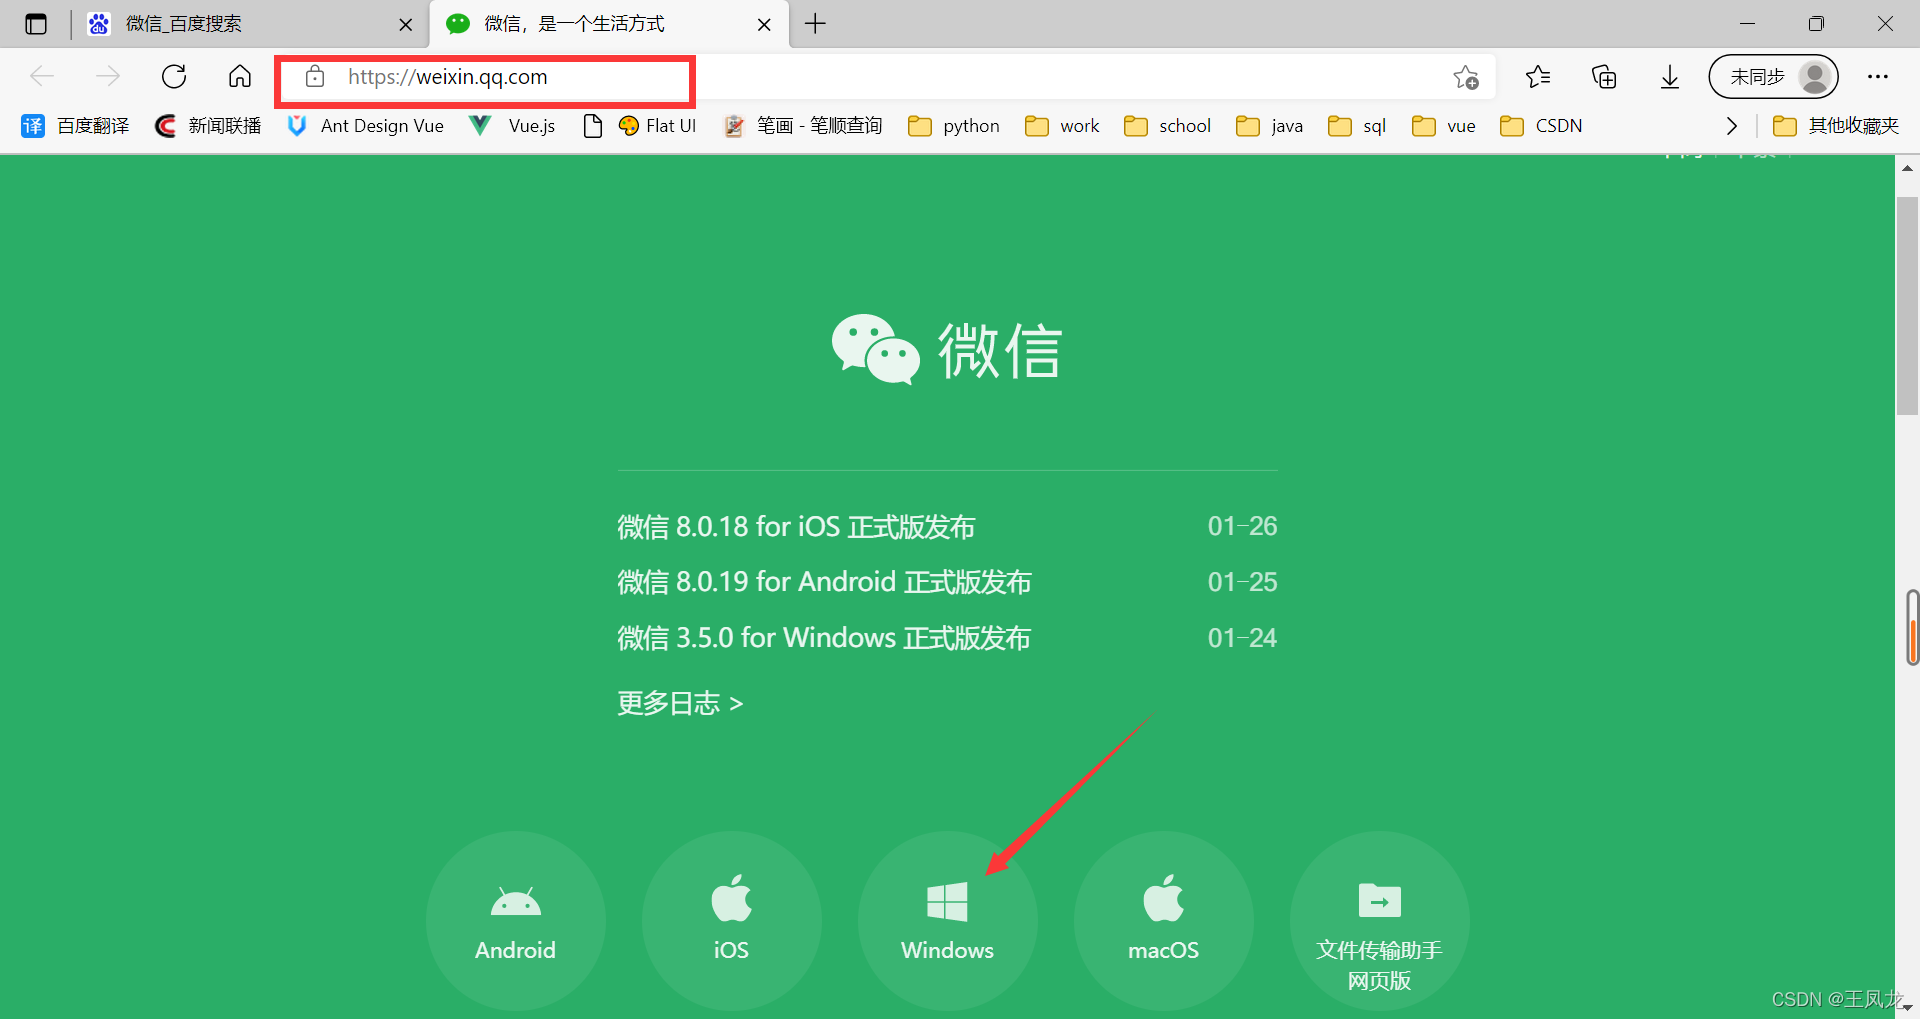Expand the work bookmarks folder
The height and width of the screenshot is (1019, 1920).
[1062, 126]
